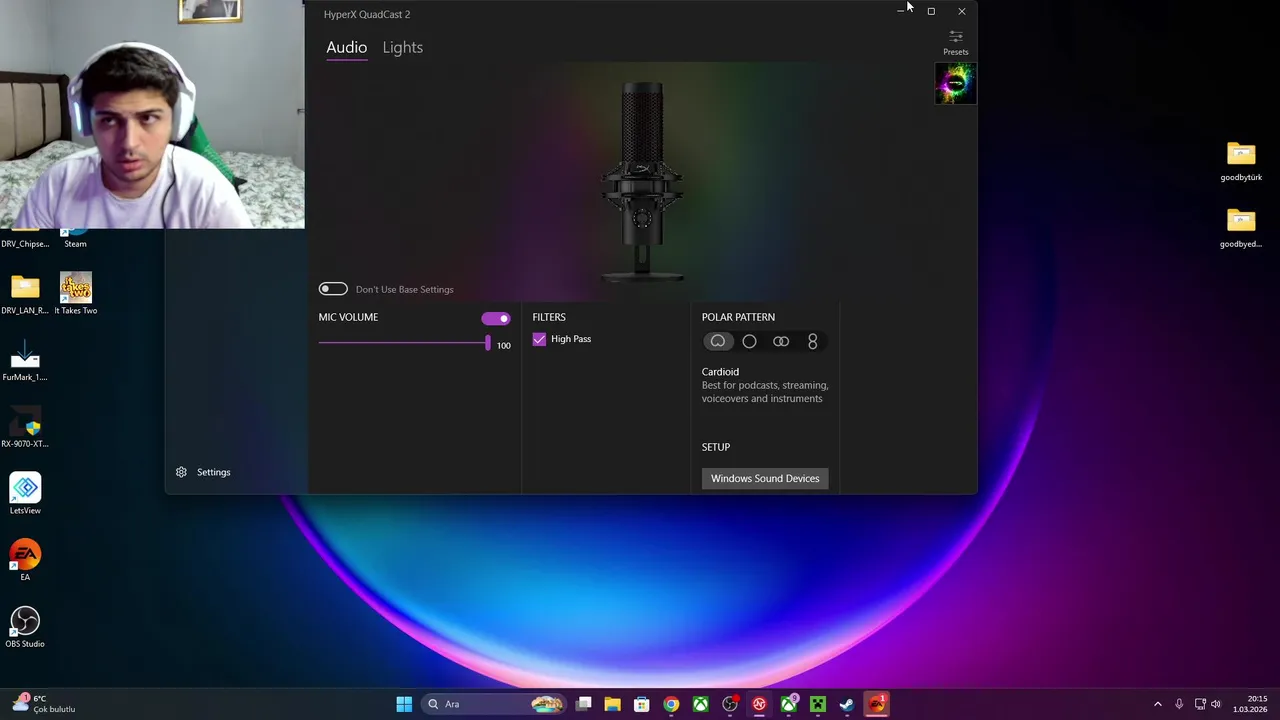This screenshot has height=720, width=1280.
Task: Open the HyperX NGENUITY taskbar icon
Action: click(x=759, y=704)
